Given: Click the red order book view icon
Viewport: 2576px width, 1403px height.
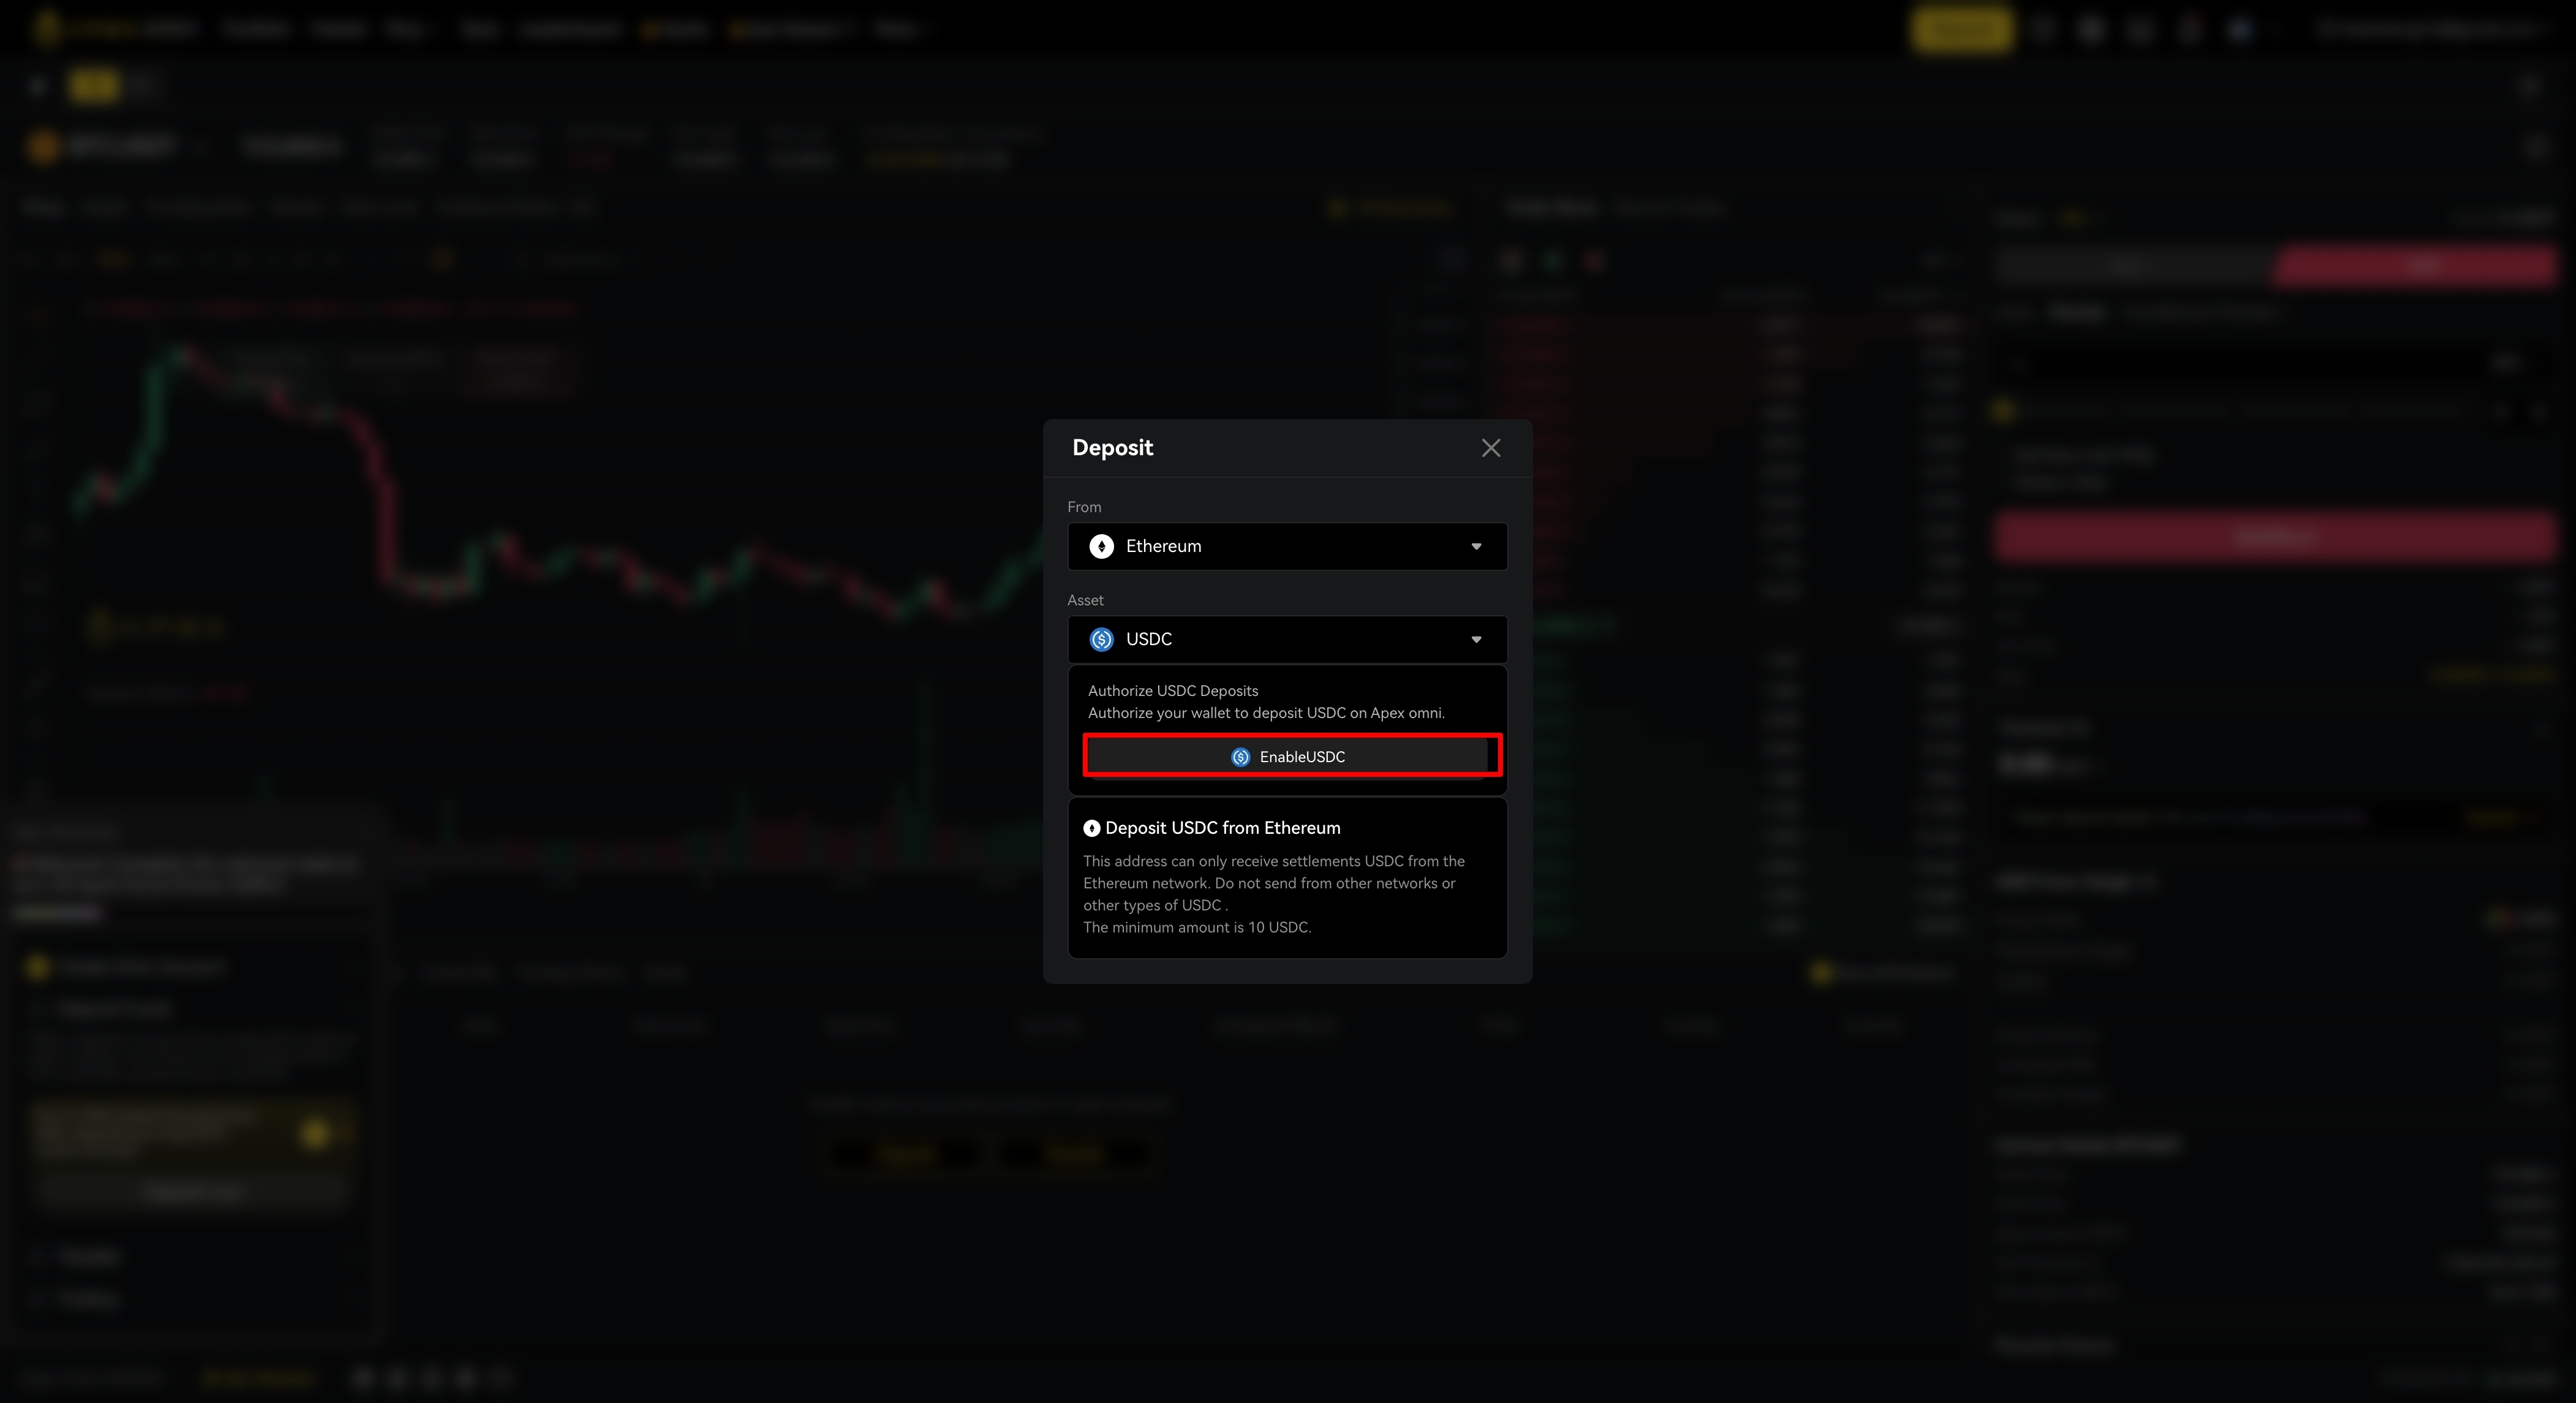Looking at the screenshot, I should [1595, 261].
